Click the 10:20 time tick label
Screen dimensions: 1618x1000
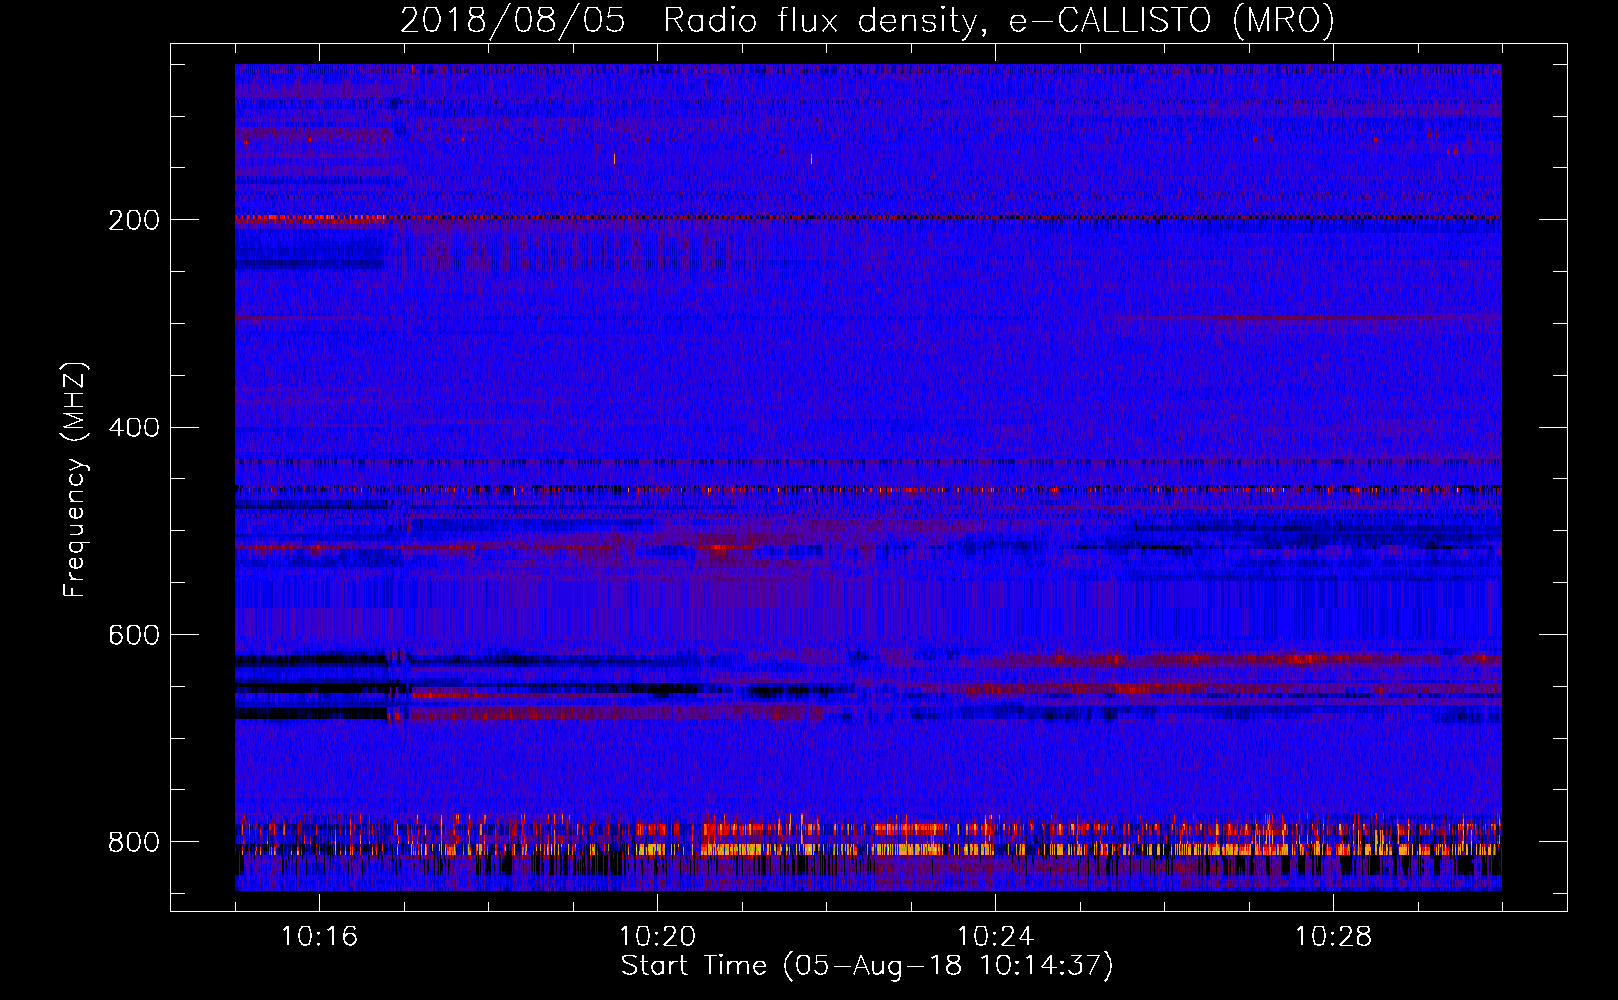coord(657,936)
